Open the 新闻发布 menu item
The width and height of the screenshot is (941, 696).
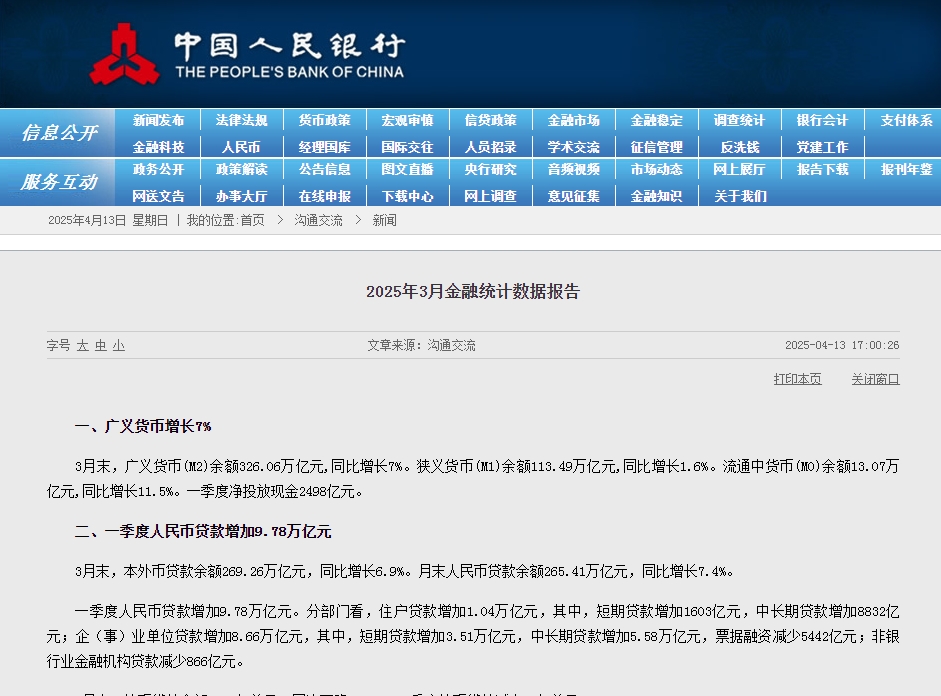pos(159,120)
